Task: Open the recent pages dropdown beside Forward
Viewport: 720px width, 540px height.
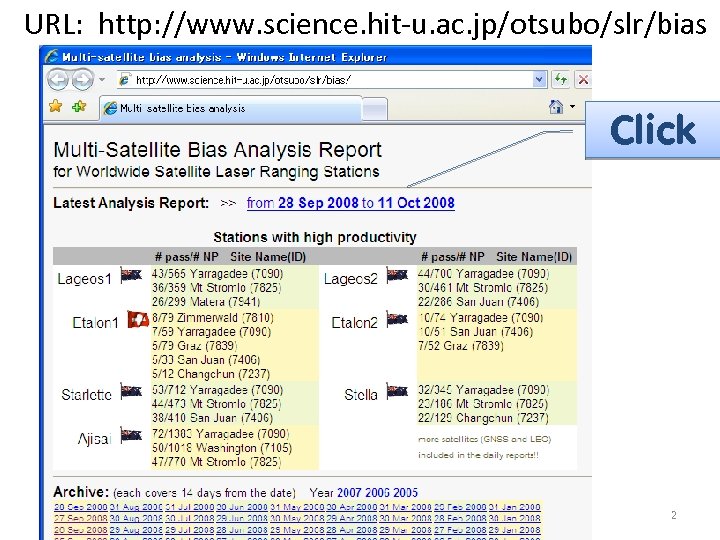Action: tap(102, 80)
